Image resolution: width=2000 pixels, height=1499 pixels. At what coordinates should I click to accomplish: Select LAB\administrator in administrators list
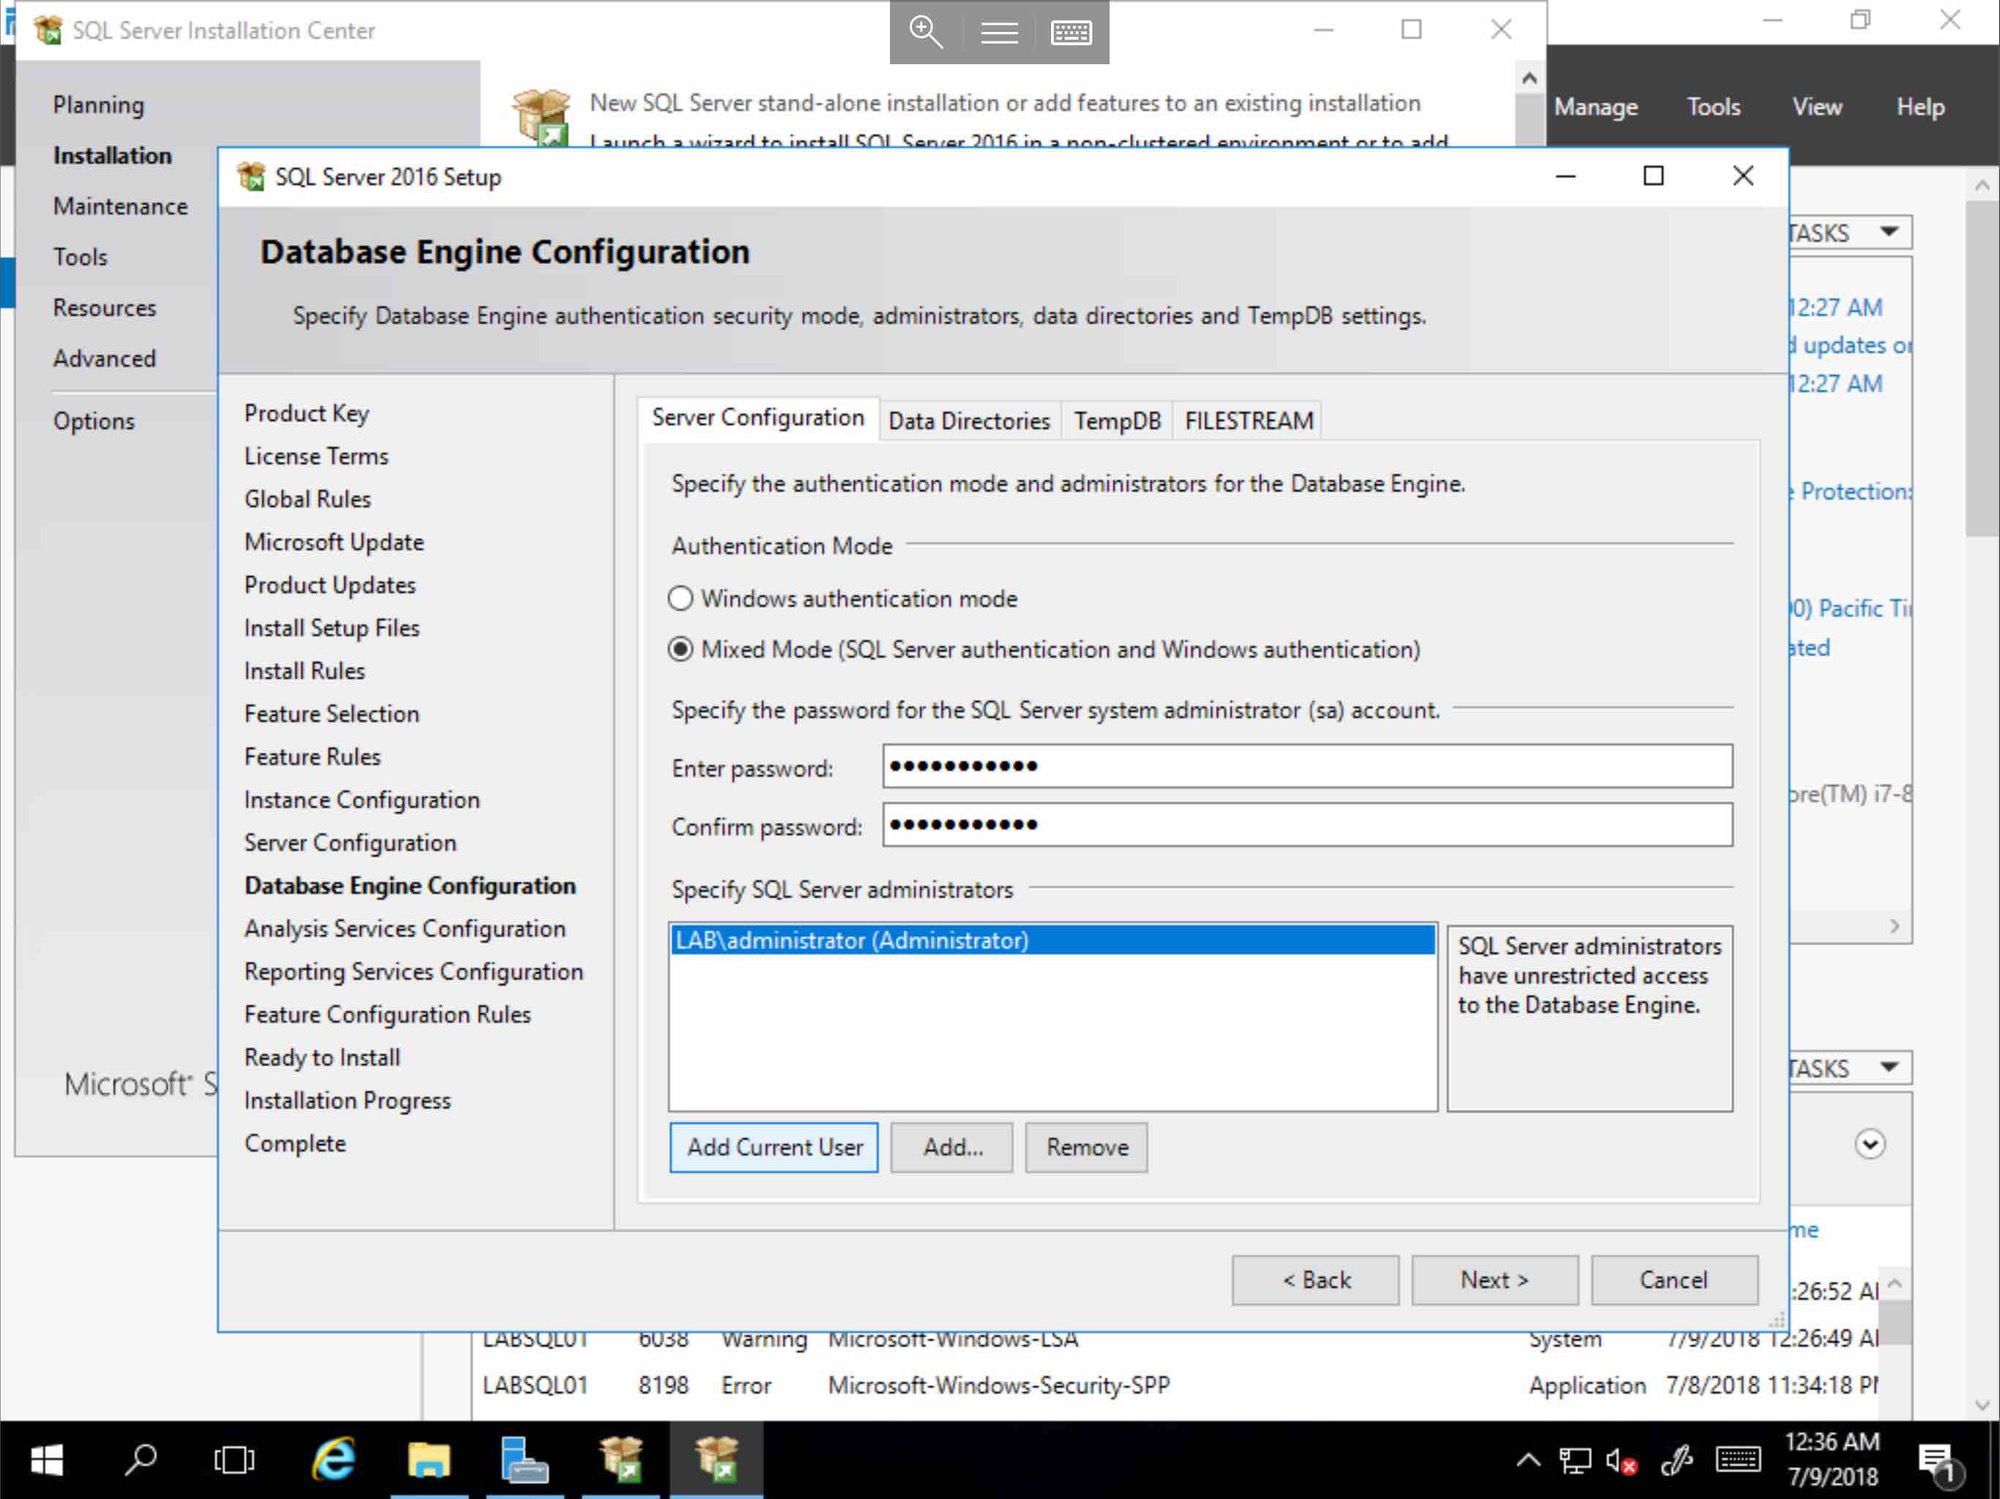1053,940
